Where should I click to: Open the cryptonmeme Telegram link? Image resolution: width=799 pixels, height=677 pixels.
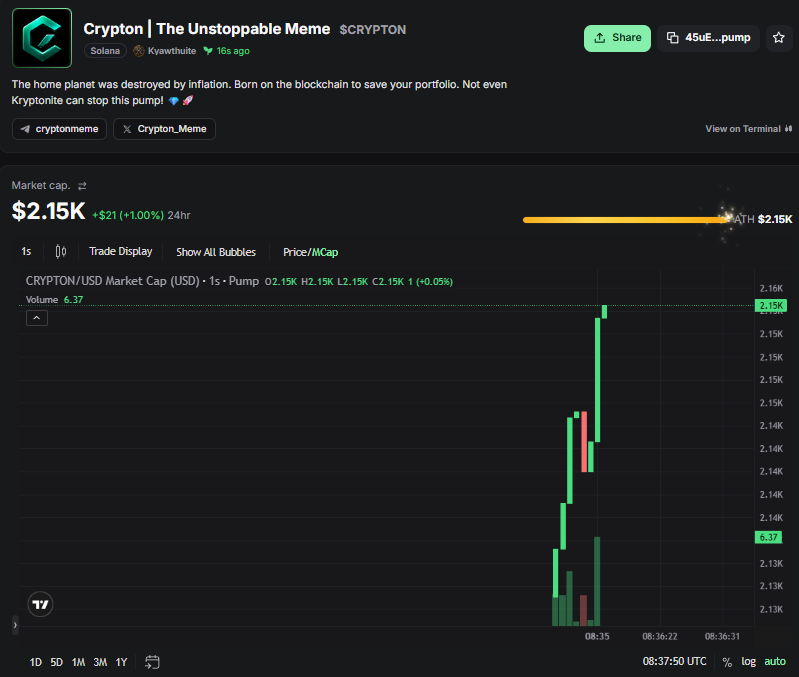click(59, 129)
